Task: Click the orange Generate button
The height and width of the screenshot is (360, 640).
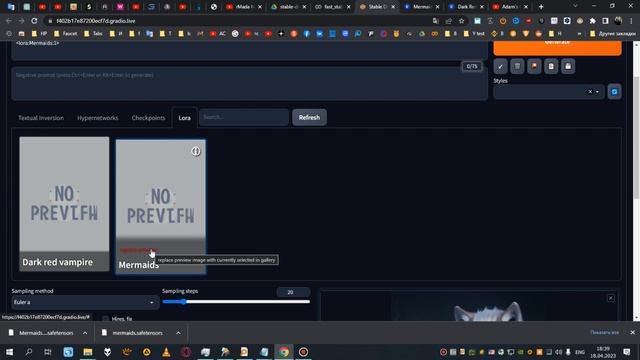Action: (x=557, y=47)
